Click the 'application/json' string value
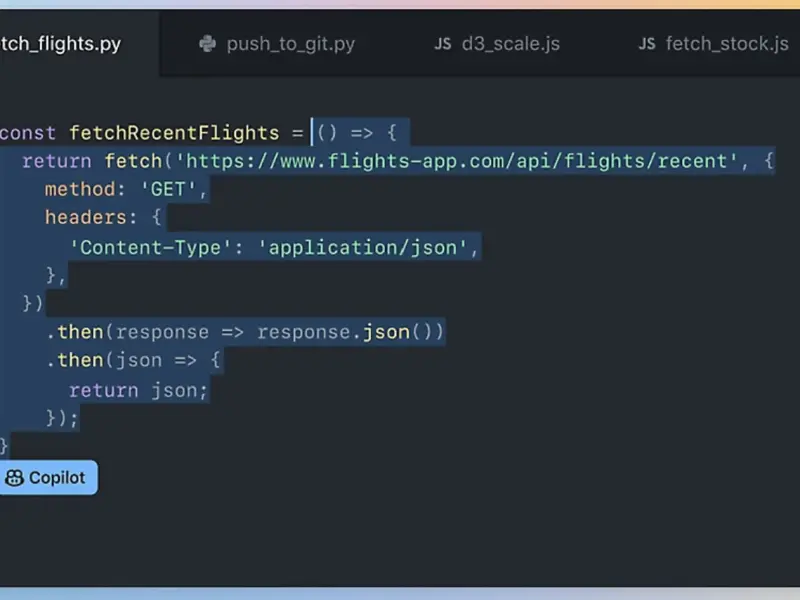Screen dimensions: 800x600 point(362,248)
